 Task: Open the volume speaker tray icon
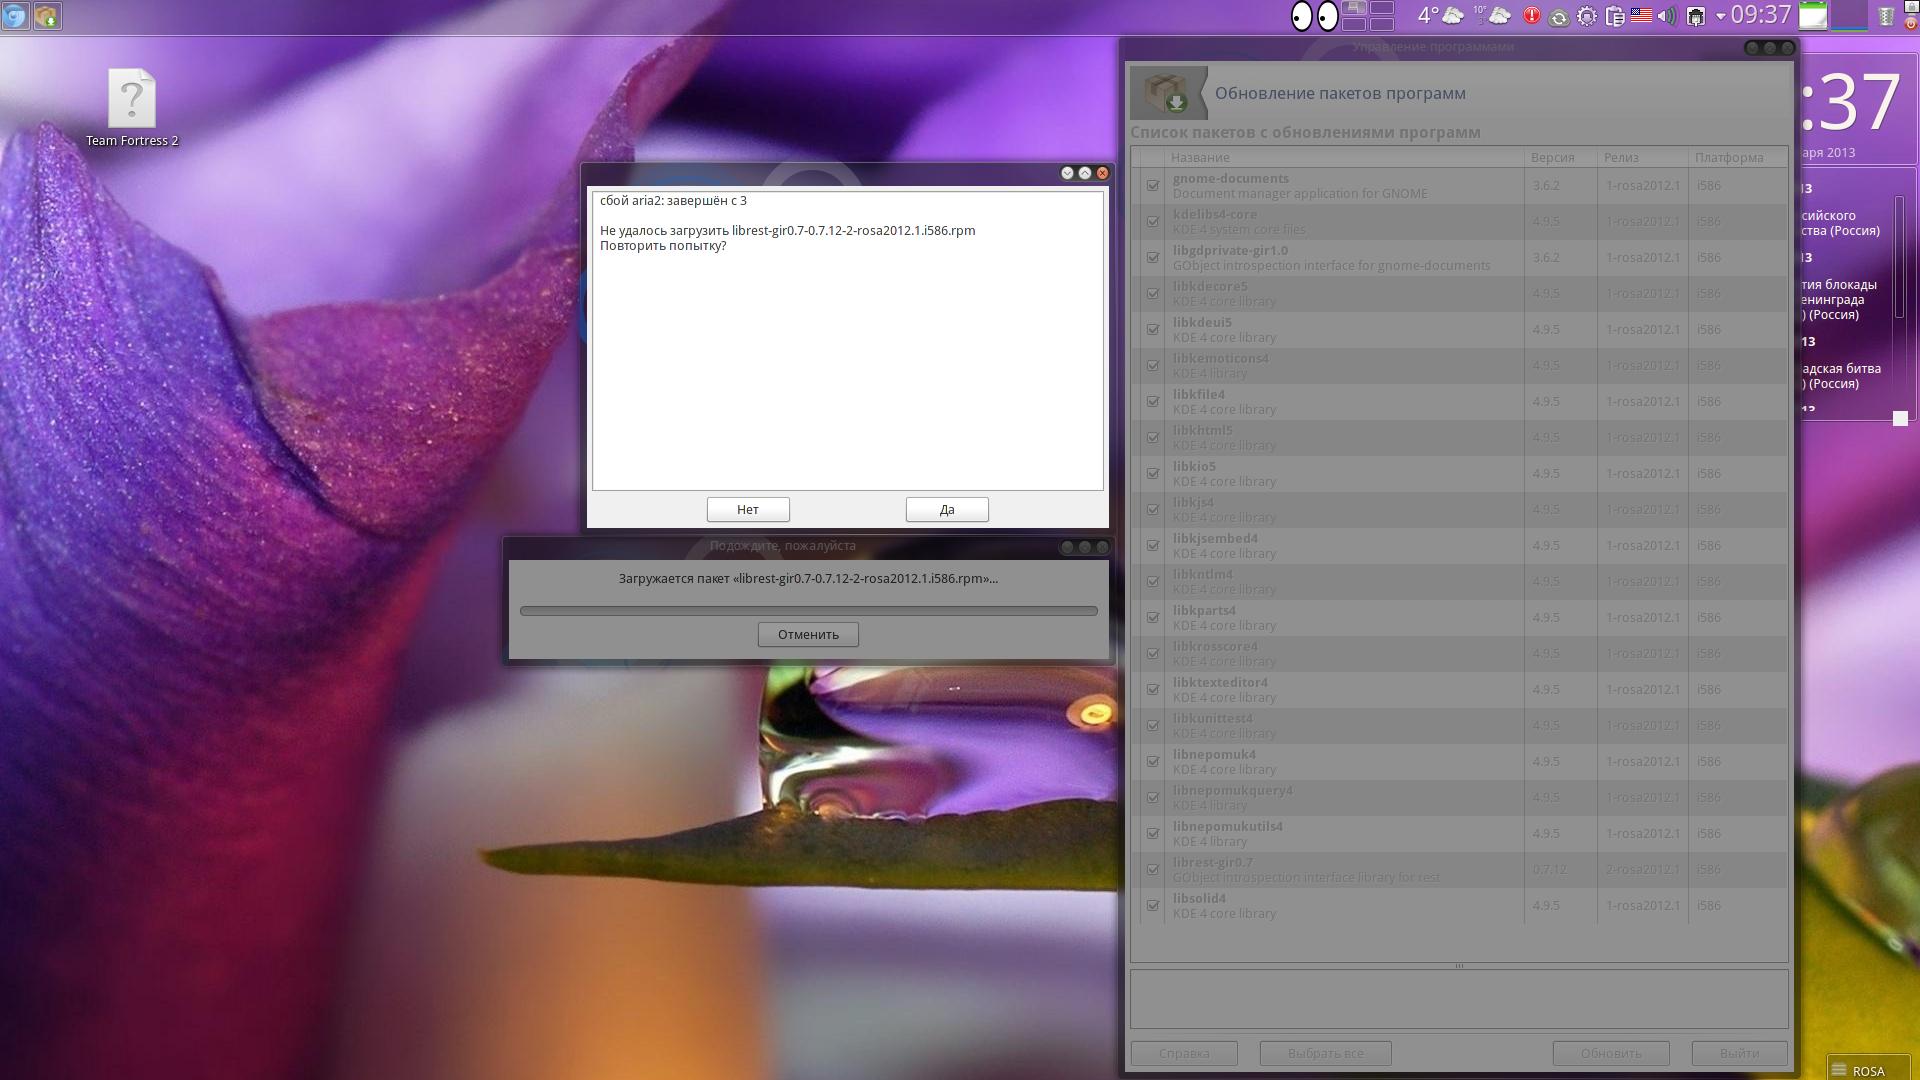click(x=1666, y=16)
